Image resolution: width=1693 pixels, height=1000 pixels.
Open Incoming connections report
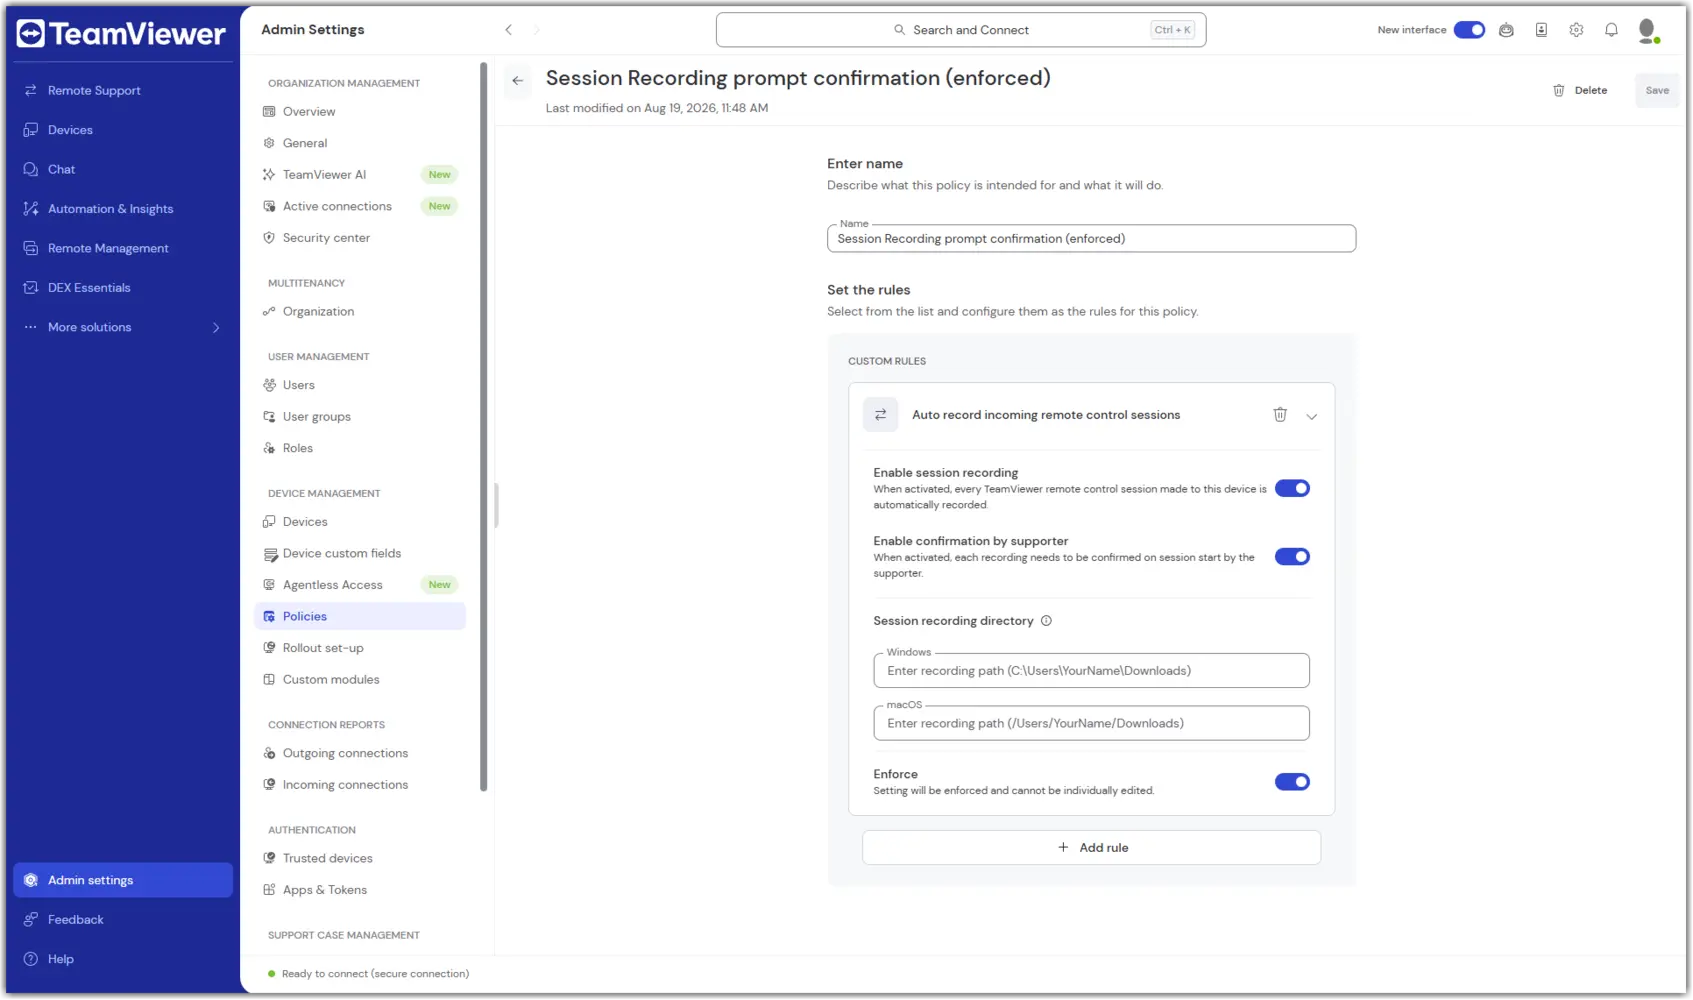(360, 785)
